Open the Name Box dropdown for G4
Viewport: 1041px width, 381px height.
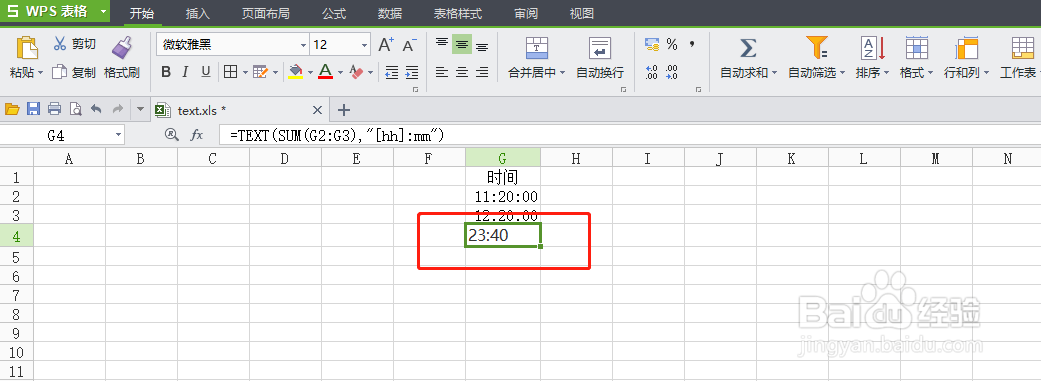[x=119, y=135]
